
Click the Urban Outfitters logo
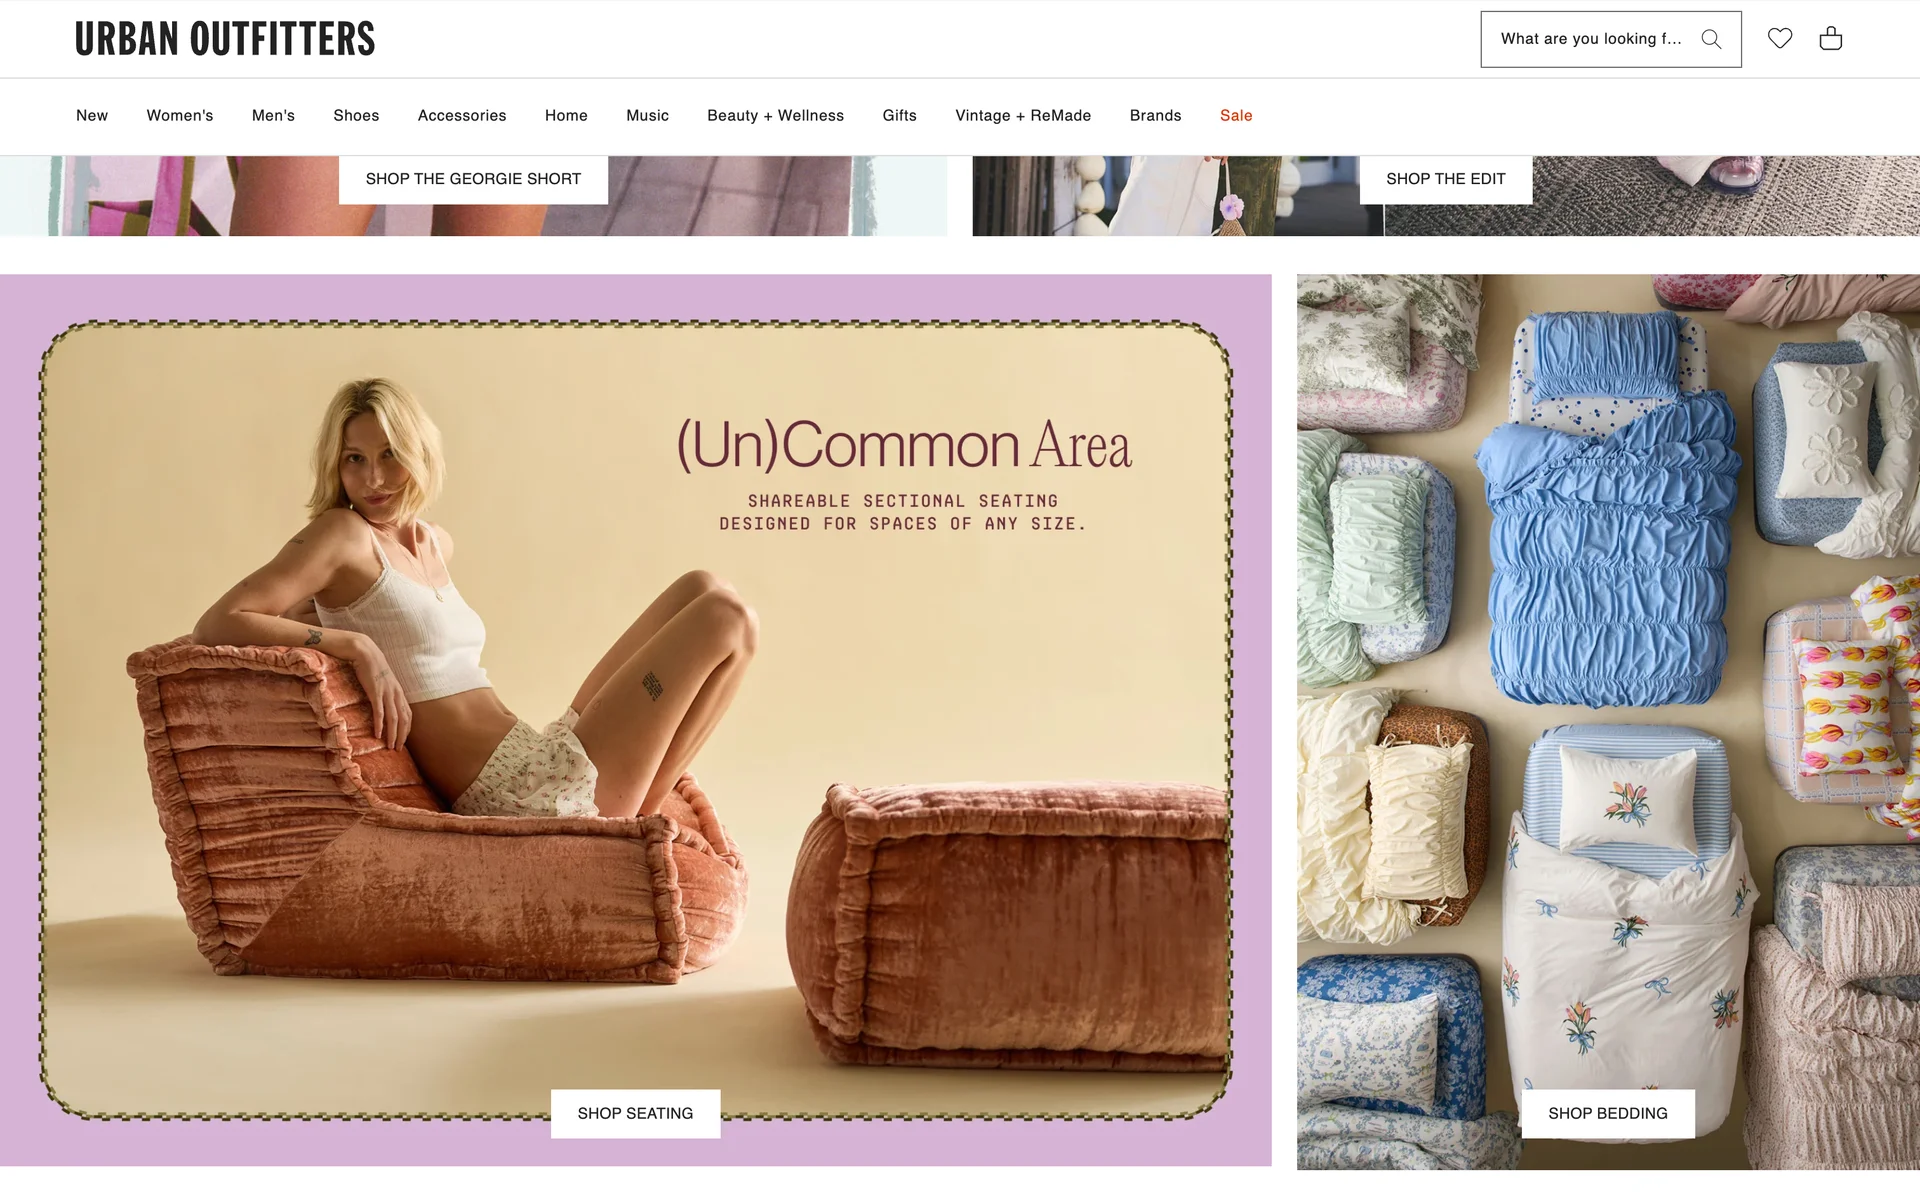[225, 39]
